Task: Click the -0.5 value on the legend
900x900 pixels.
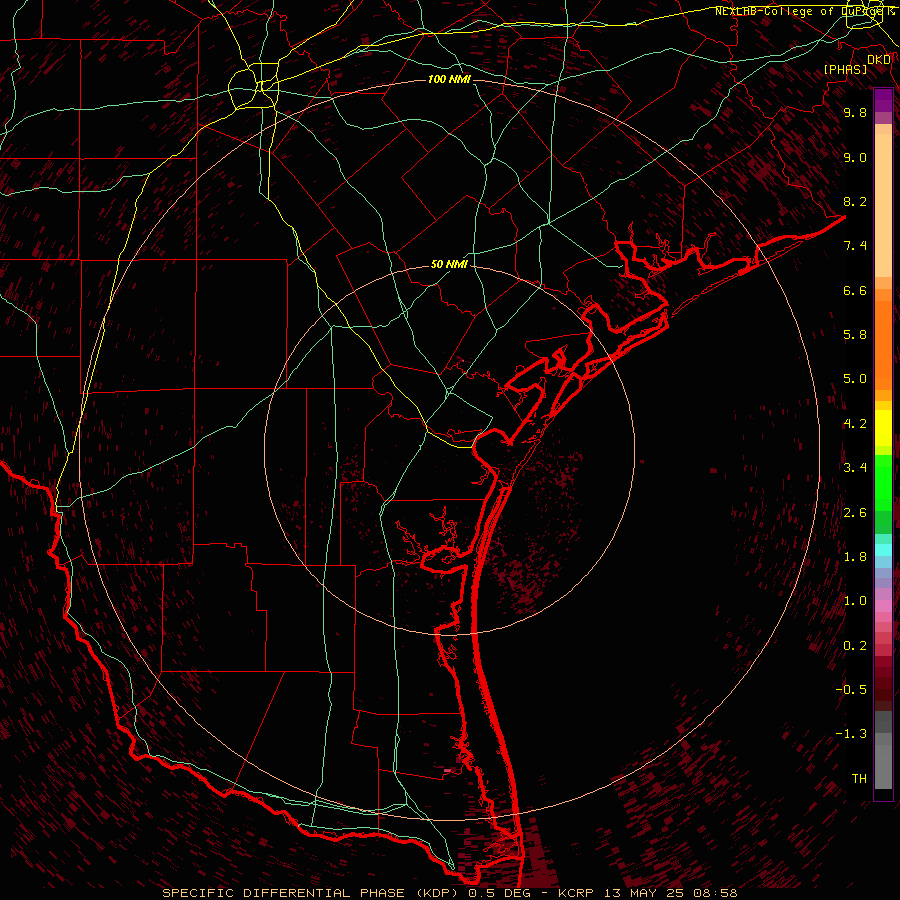Action: pos(851,690)
